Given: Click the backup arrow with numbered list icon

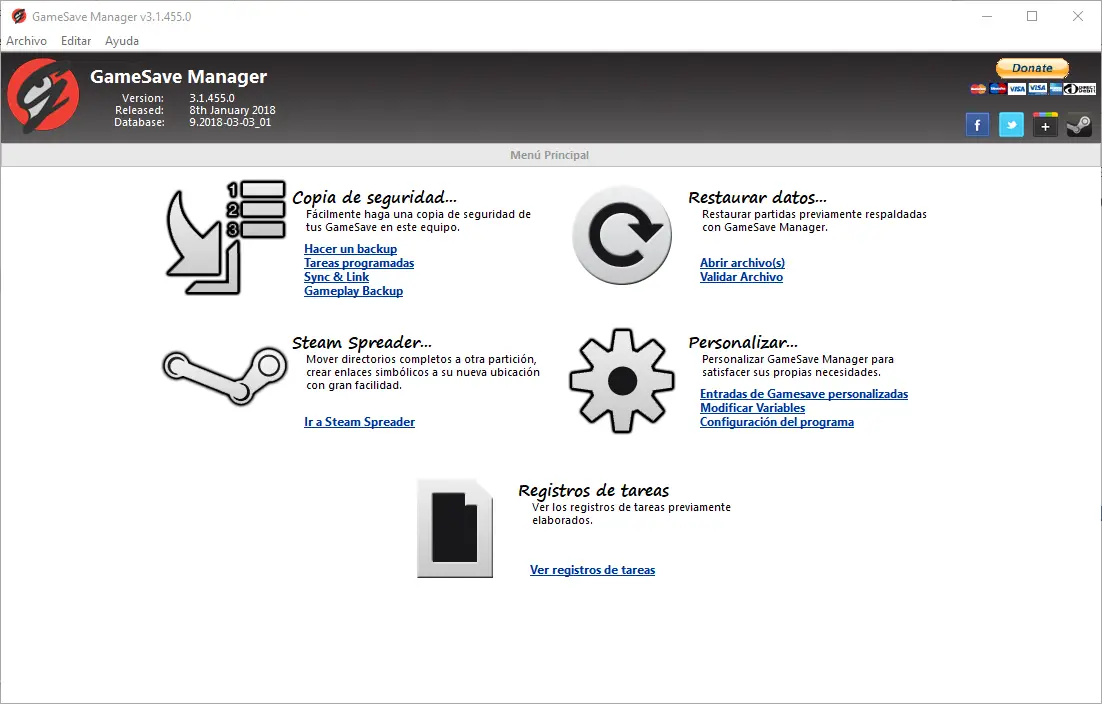Looking at the screenshot, I should [x=225, y=238].
